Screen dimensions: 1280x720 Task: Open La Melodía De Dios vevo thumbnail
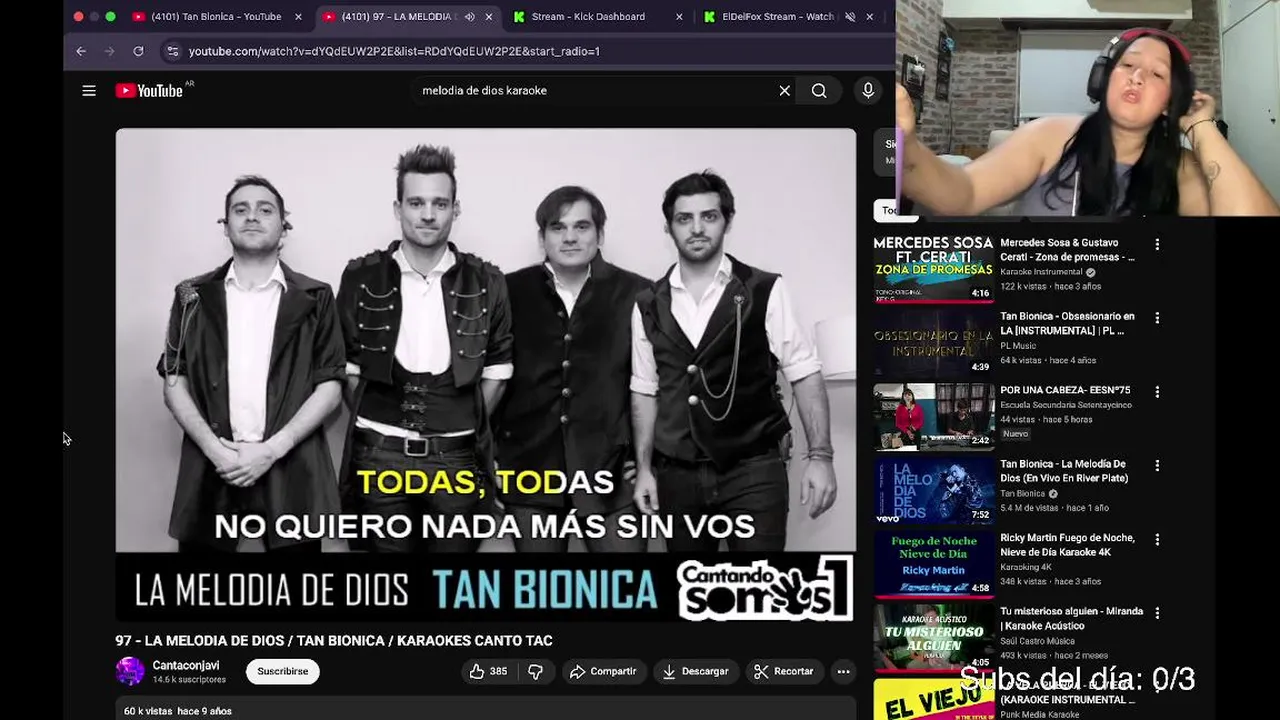pos(934,491)
